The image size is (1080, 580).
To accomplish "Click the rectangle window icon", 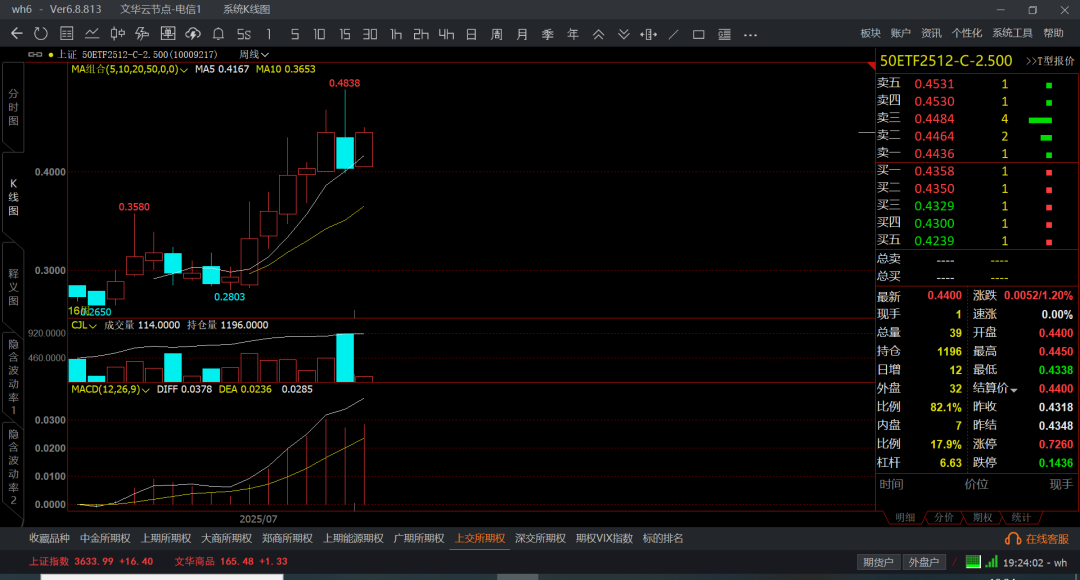I will tap(698, 34).
